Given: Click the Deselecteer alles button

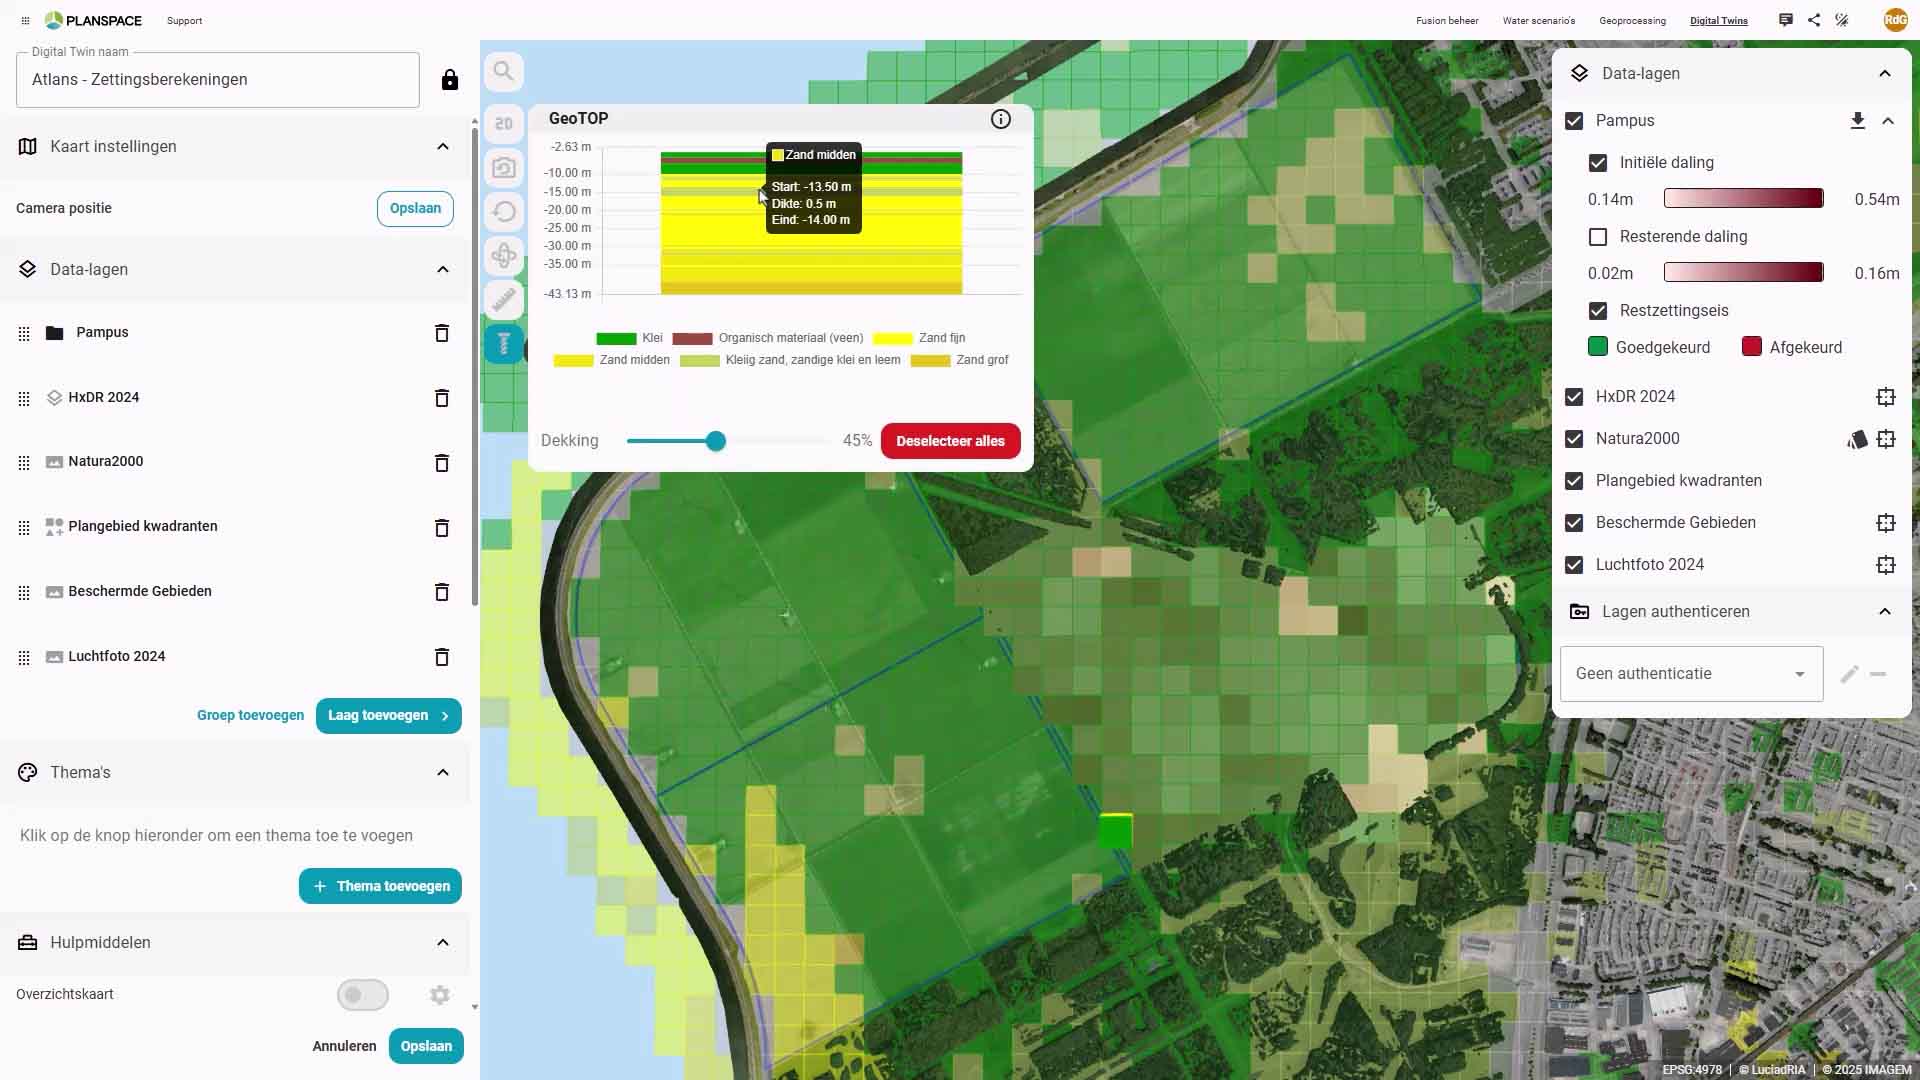Looking at the screenshot, I should [950, 441].
